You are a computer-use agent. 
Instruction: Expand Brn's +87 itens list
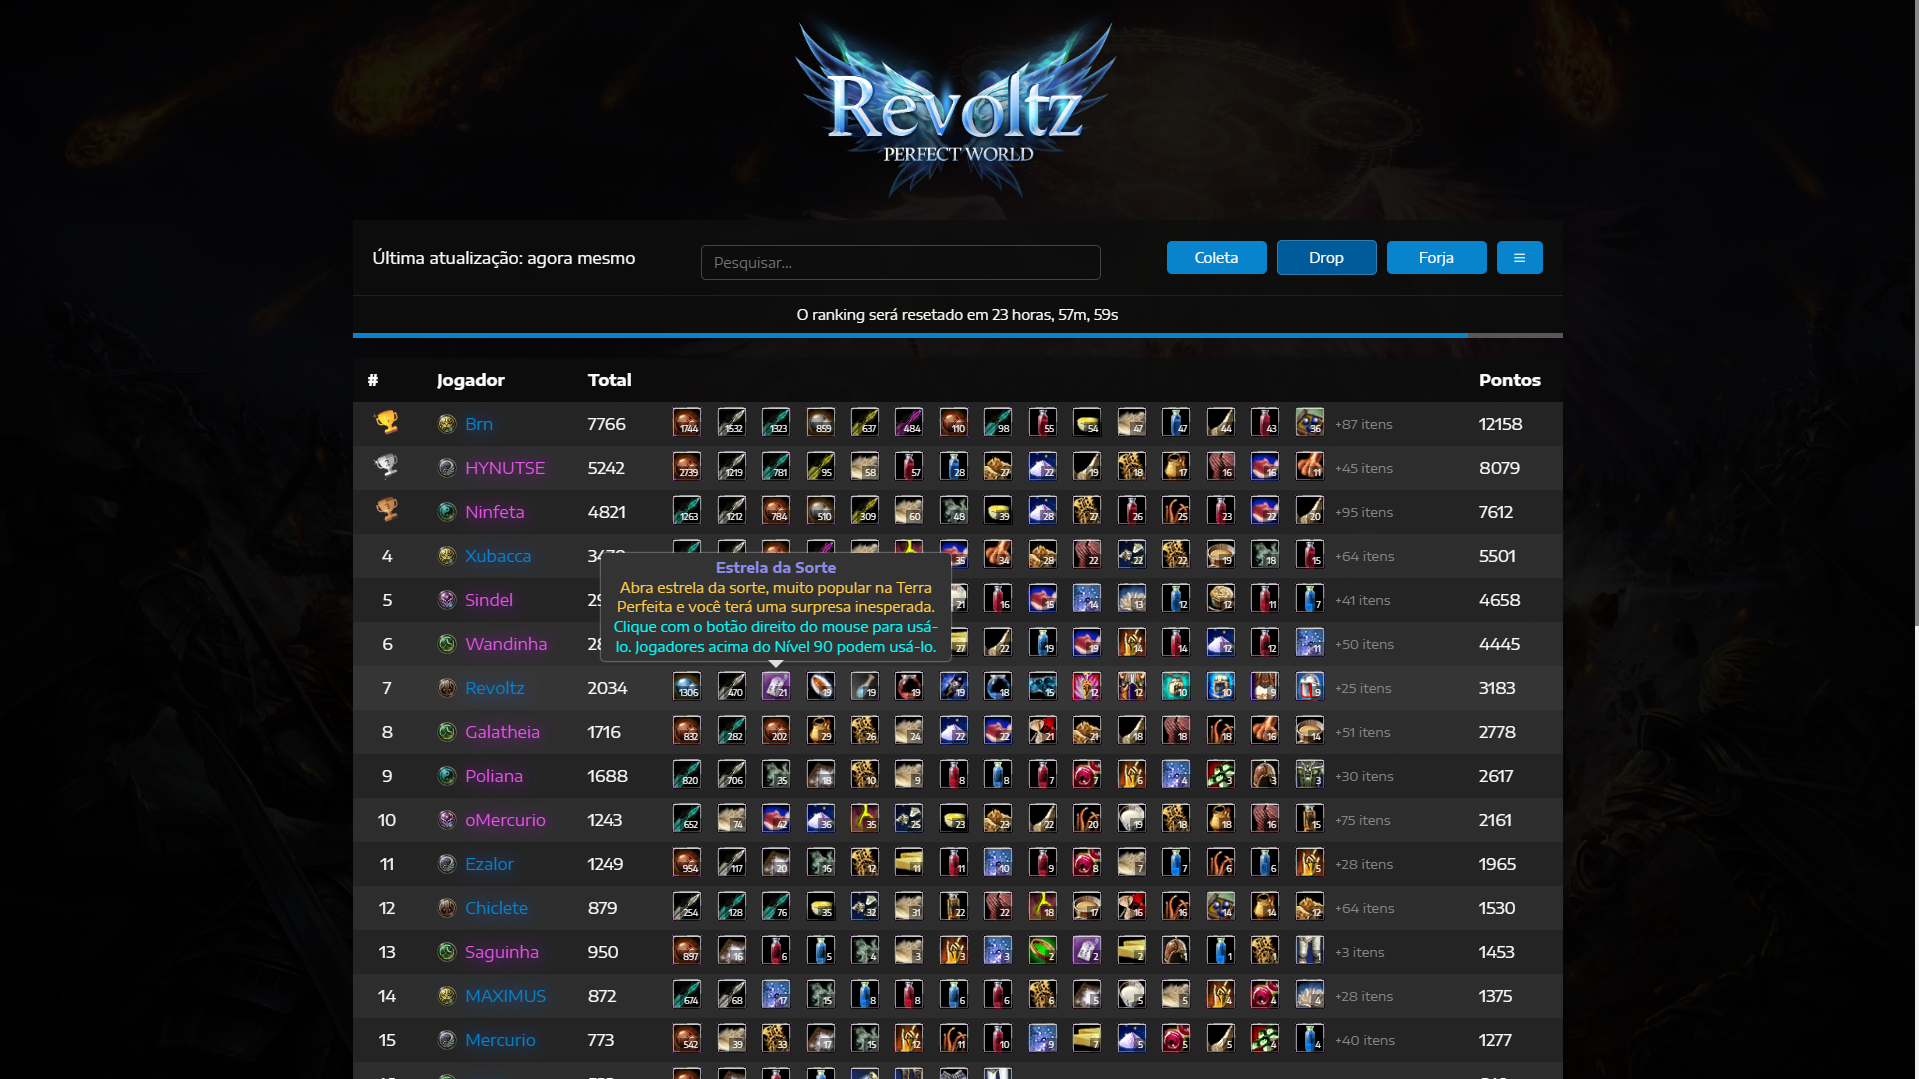coord(1363,424)
